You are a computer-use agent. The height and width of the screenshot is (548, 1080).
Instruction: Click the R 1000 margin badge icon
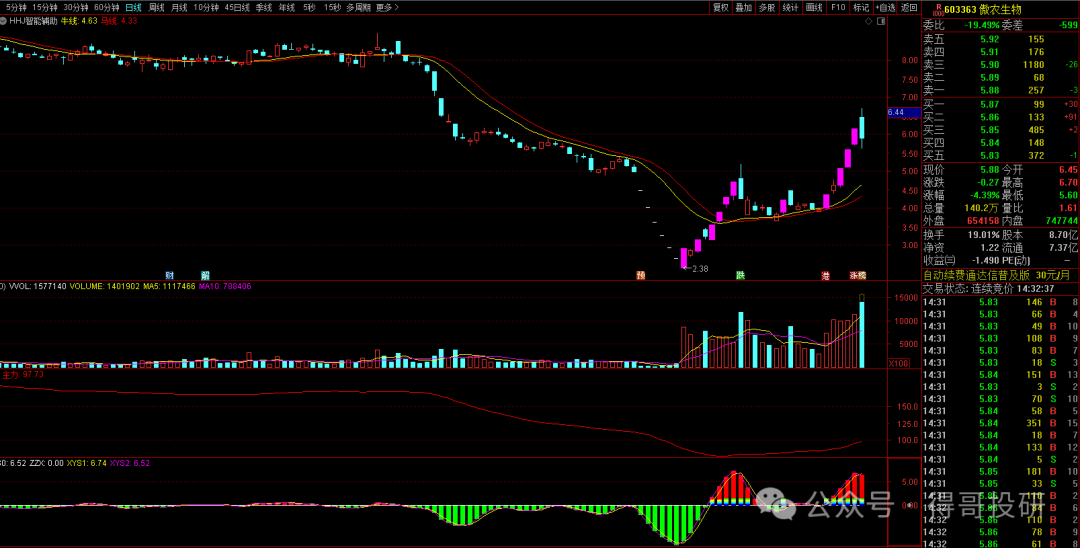point(938,10)
